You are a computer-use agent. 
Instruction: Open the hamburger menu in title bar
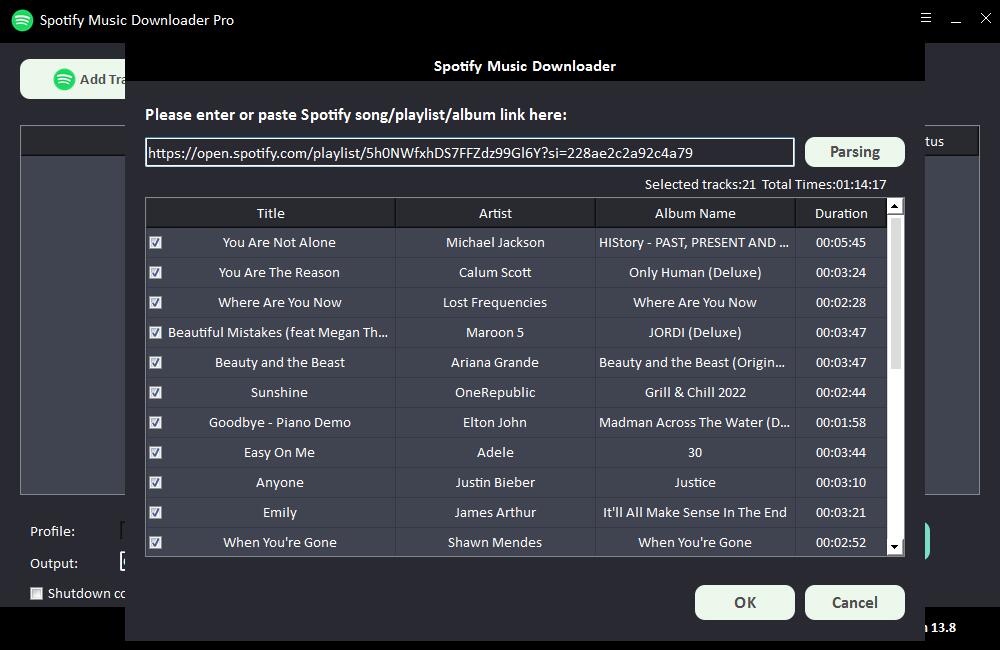[x=926, y=18]
